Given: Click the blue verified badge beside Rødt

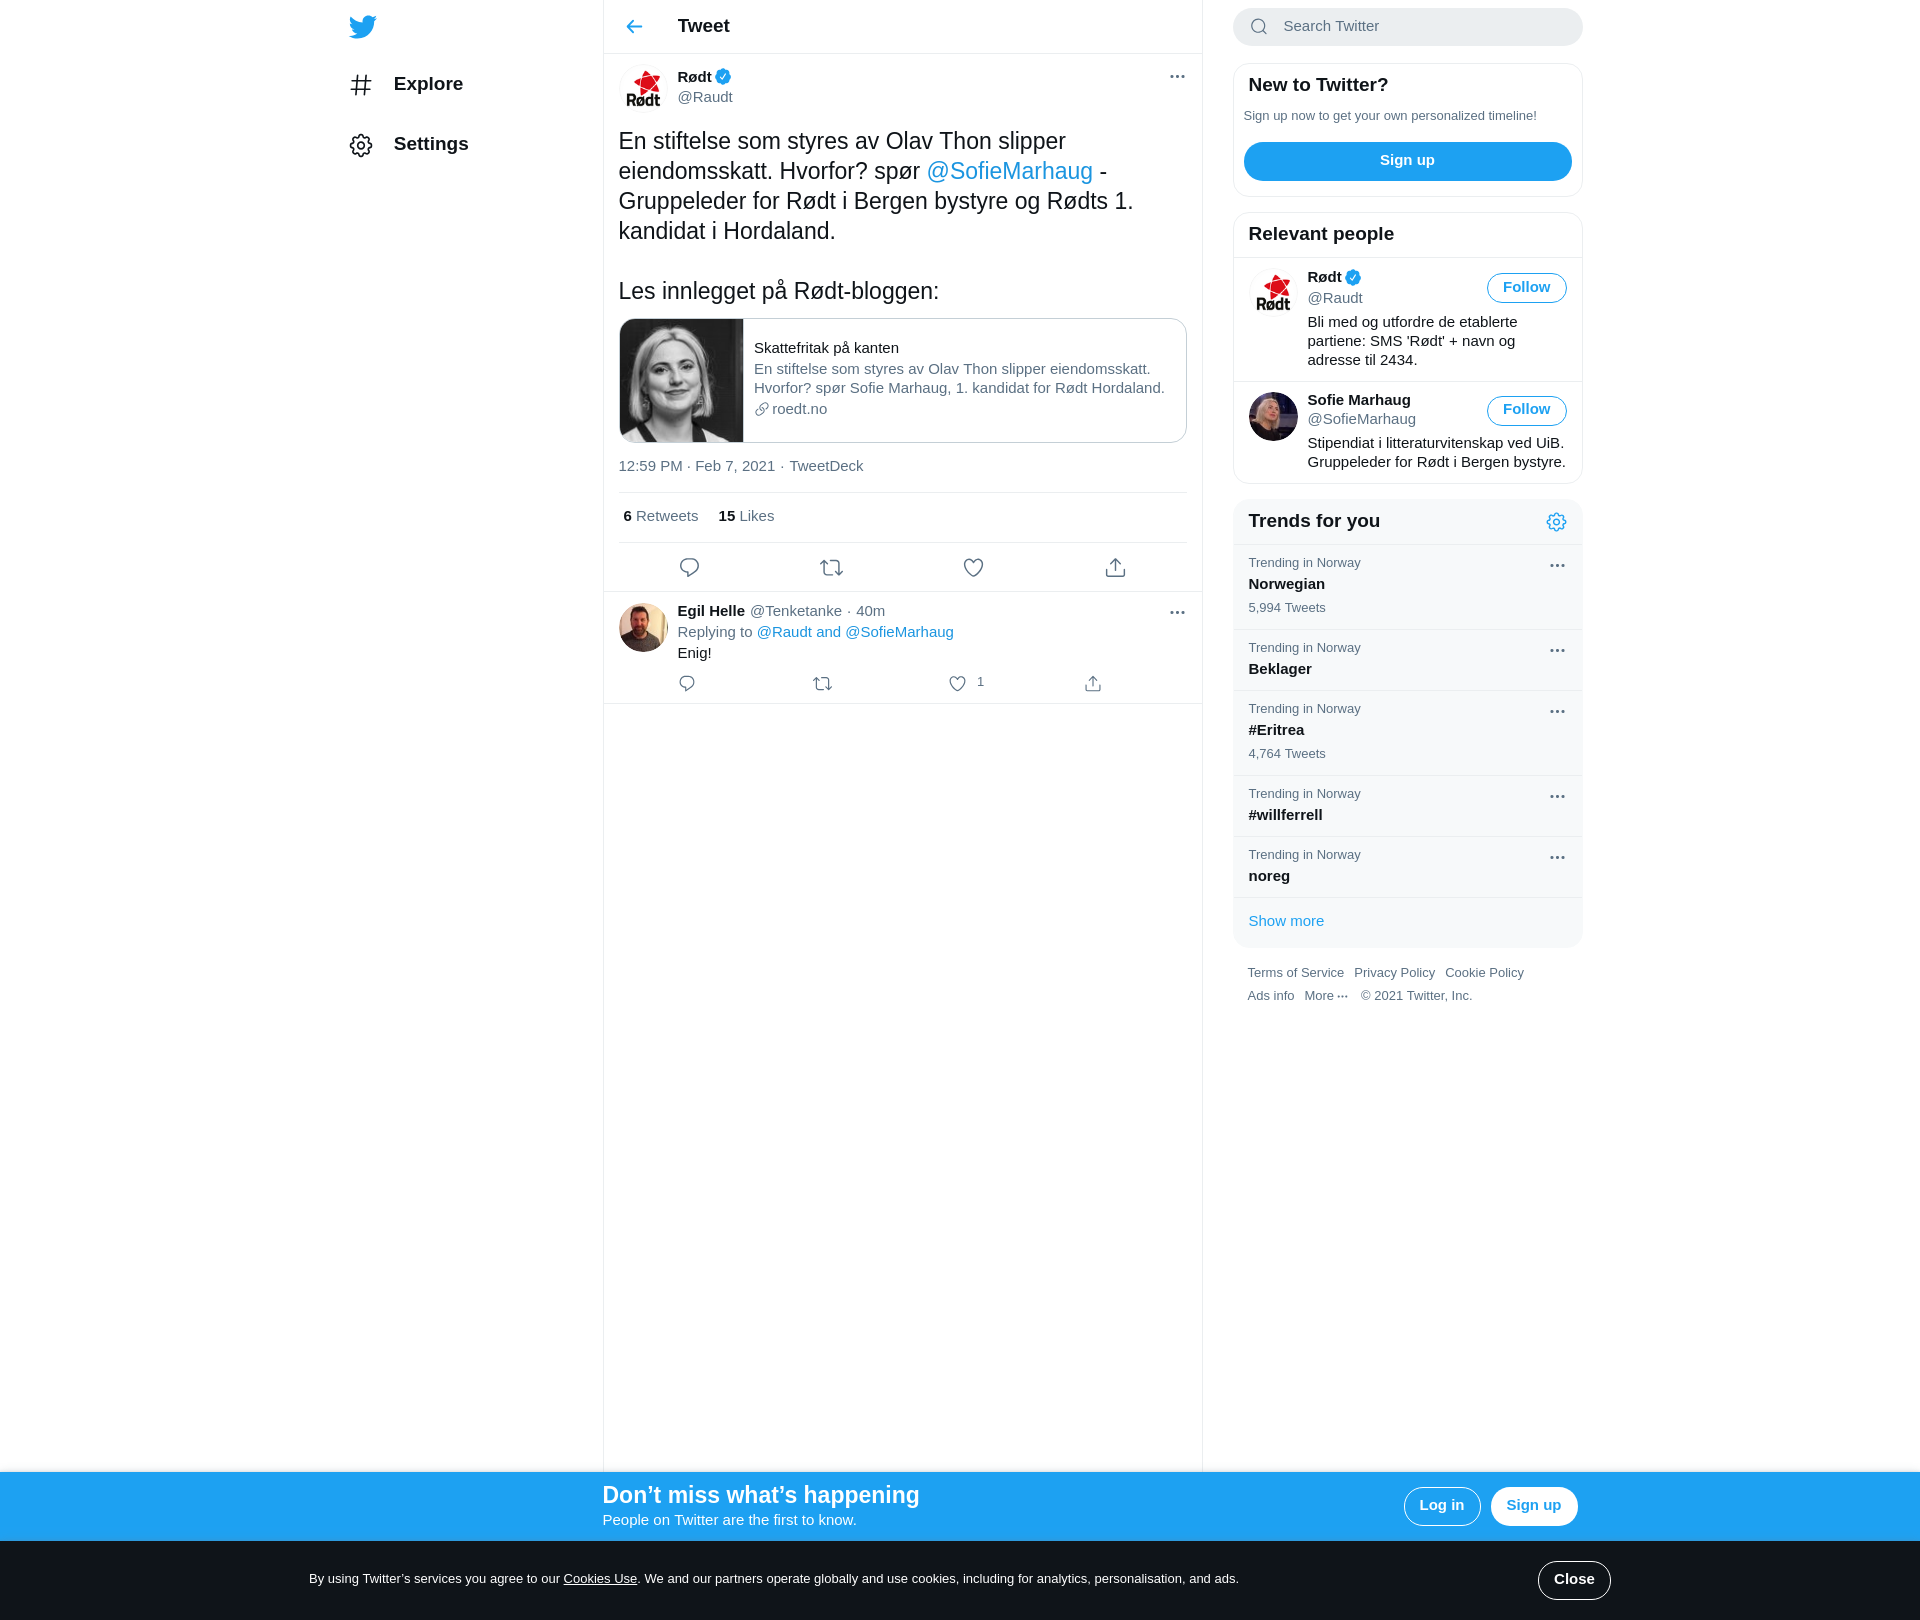Looking at the screenshot, I should 723,77.
